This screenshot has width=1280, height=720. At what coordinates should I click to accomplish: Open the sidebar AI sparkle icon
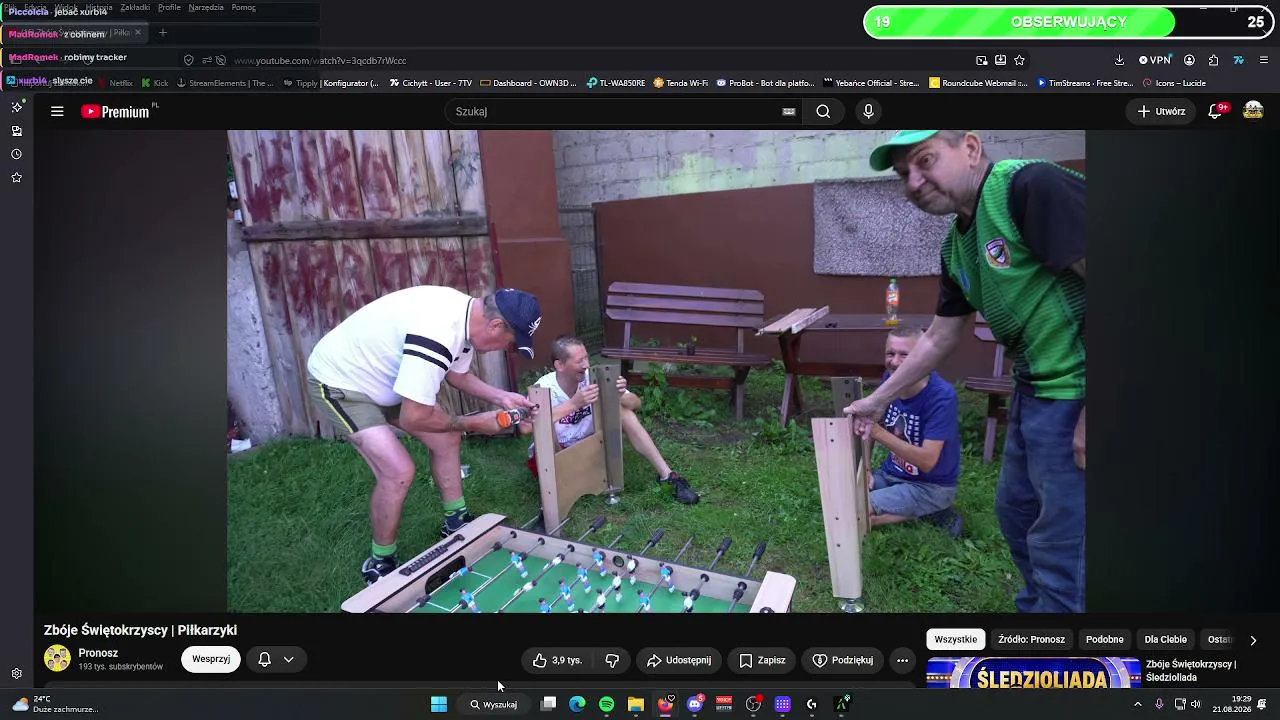point(16,107)
